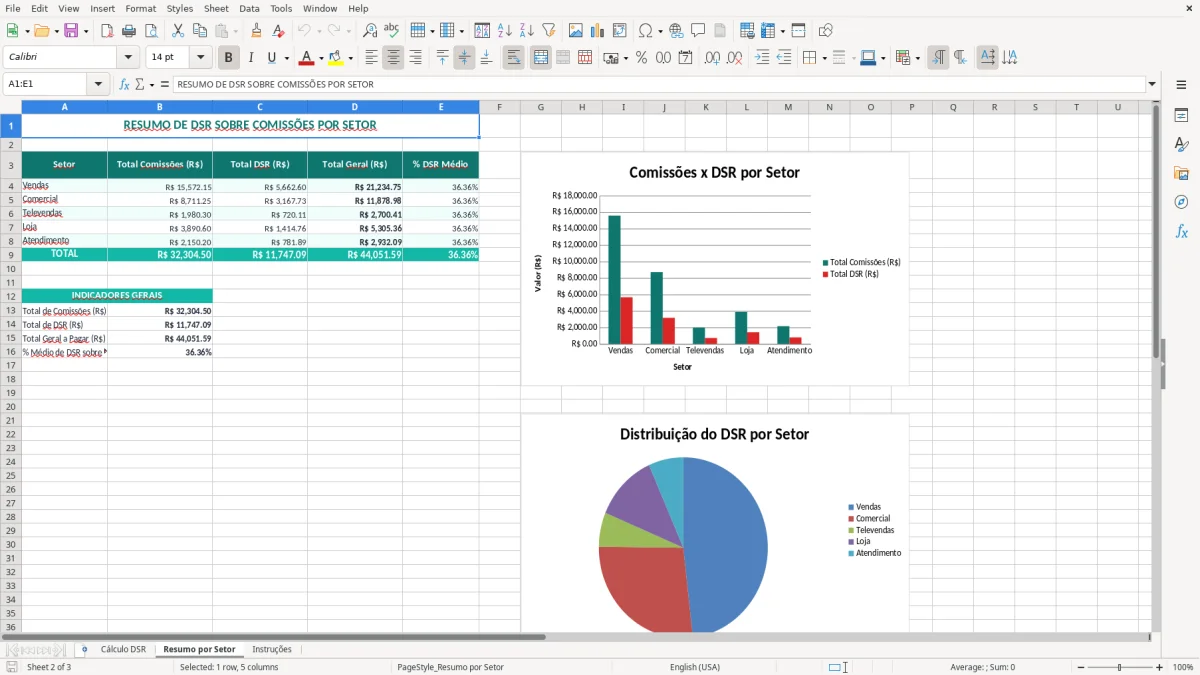Click the Print icon
The image size is (1200, 675).
129,31
